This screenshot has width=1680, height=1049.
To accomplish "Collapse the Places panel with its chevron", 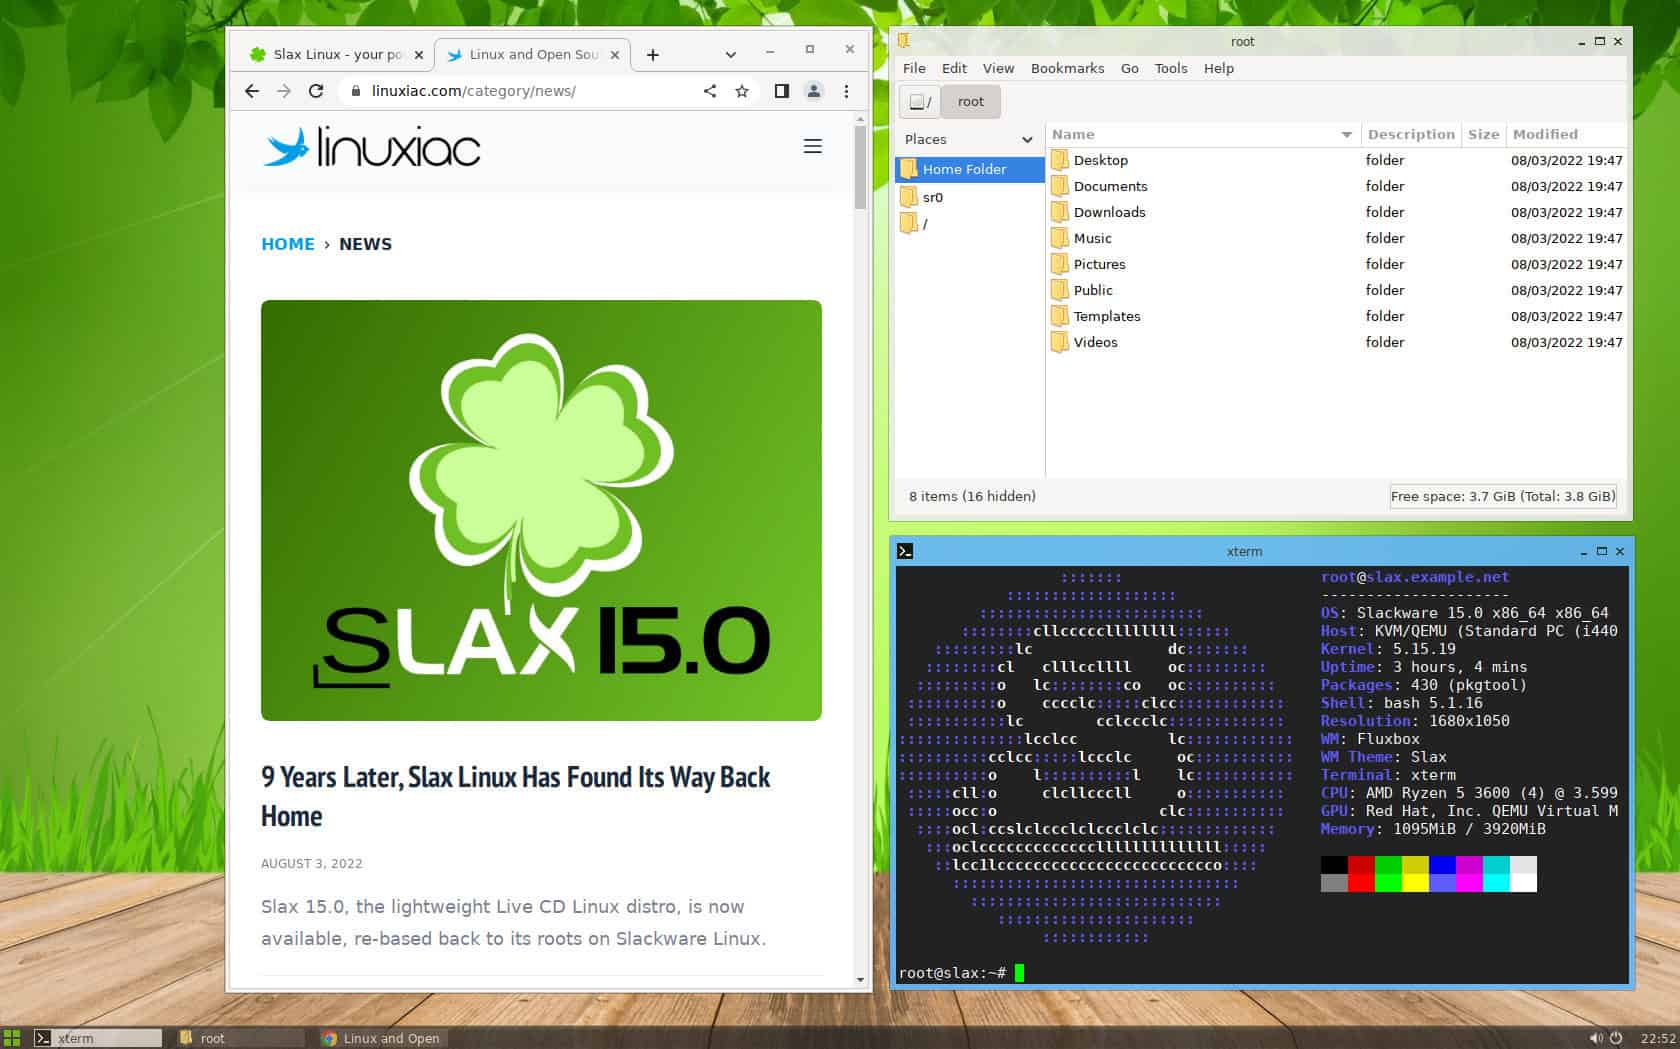I will coord(1027,139).
